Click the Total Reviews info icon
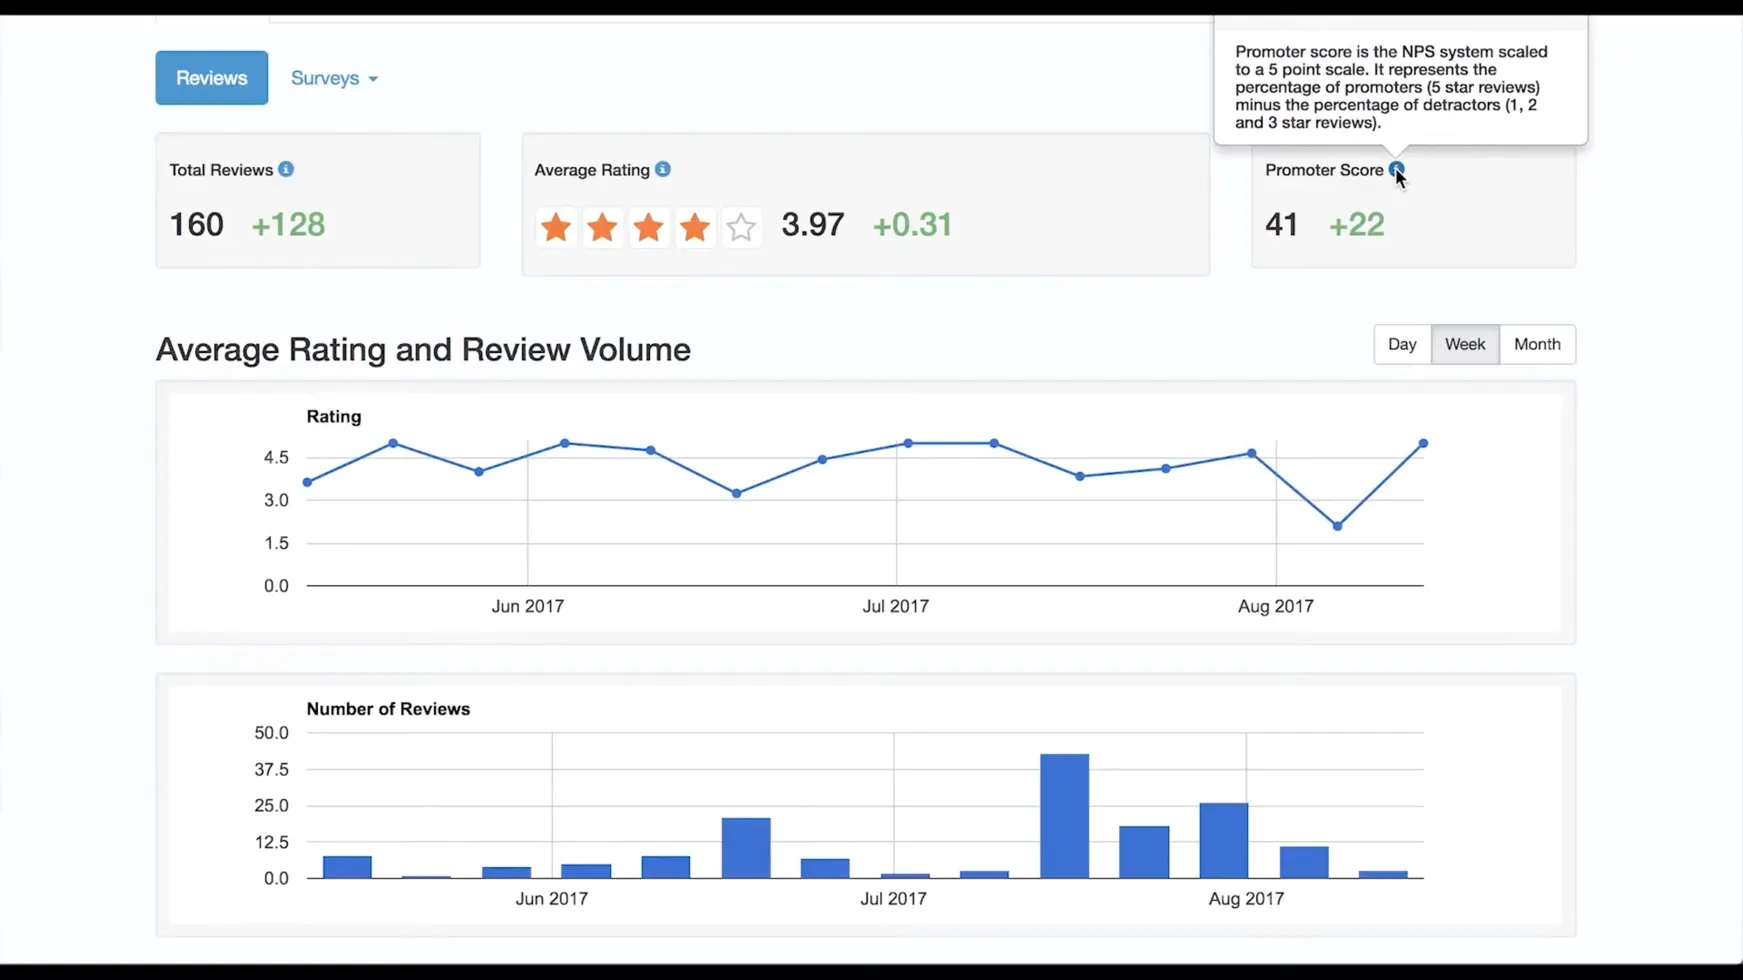The height and width of the screenshot is (980, 1743). point(286,169)
